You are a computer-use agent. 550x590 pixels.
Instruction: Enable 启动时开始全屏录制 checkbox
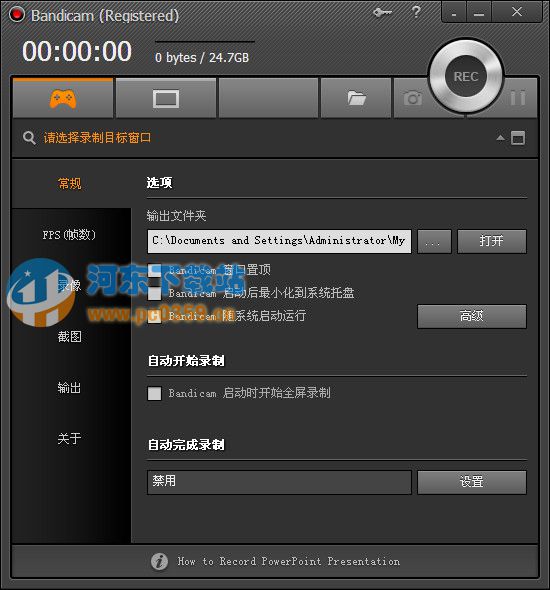tap(154, 394)
